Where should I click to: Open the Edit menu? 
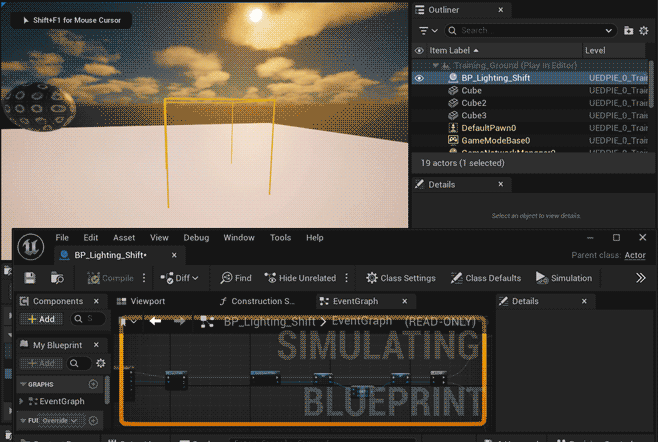tap(91, 238)
